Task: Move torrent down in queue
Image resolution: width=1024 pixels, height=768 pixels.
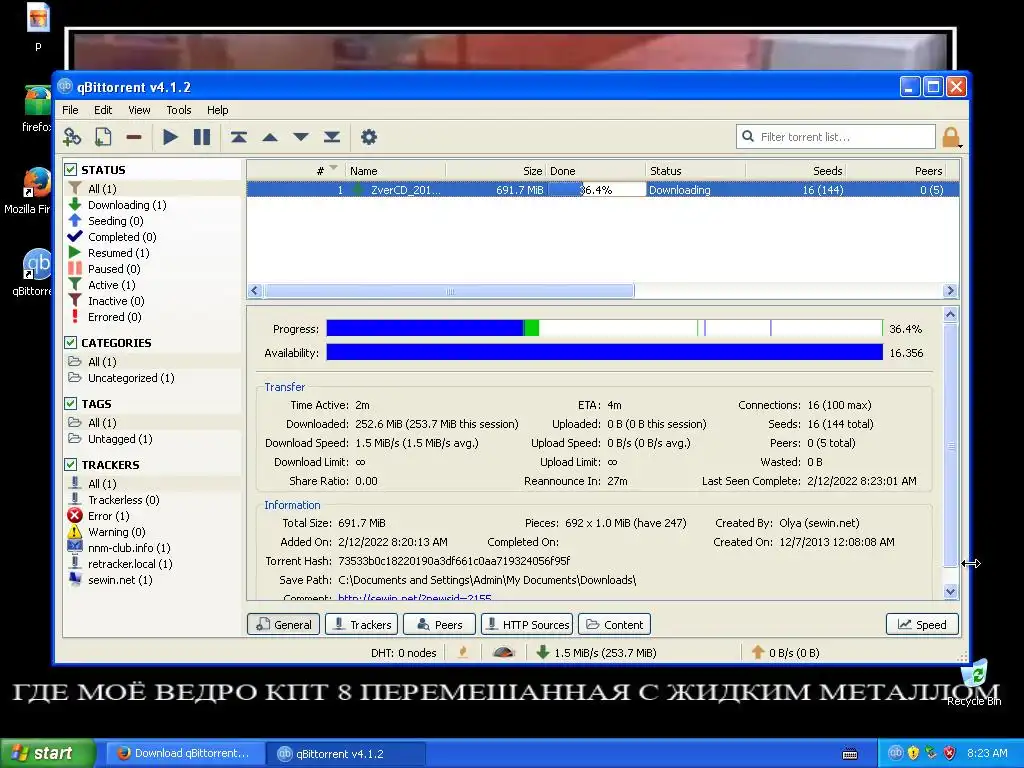Action: click(x=300, y=137)
